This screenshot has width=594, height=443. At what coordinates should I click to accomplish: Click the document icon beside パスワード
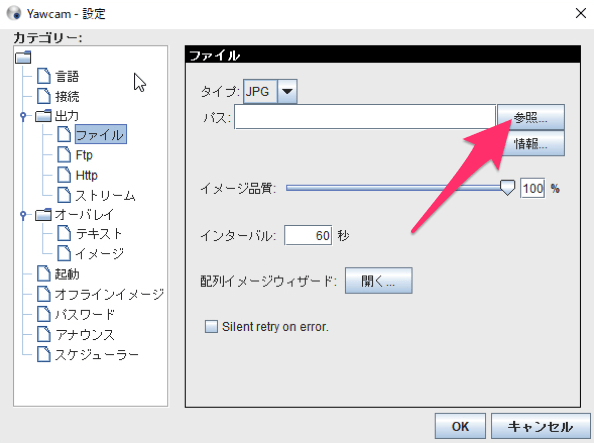coord(44,314)
